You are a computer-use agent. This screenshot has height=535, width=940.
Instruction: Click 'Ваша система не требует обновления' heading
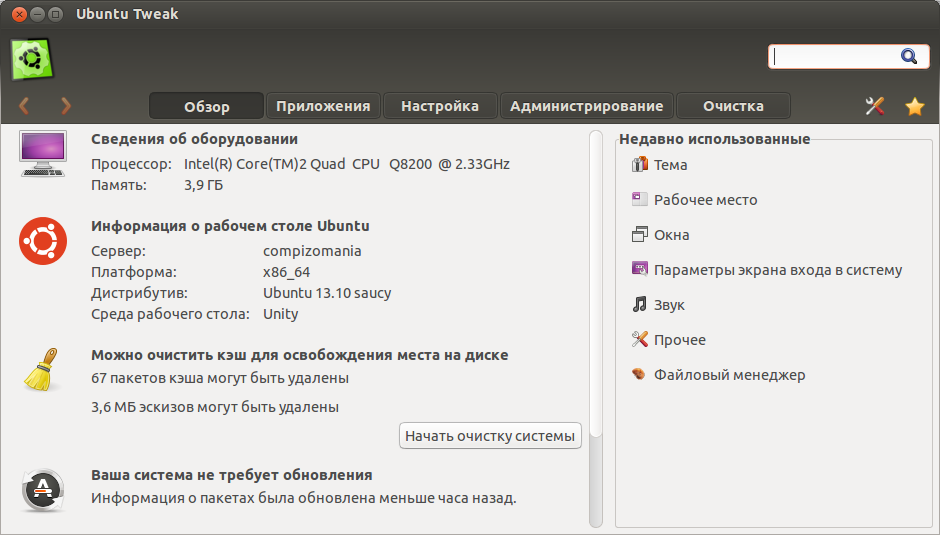tap(231, 475)
